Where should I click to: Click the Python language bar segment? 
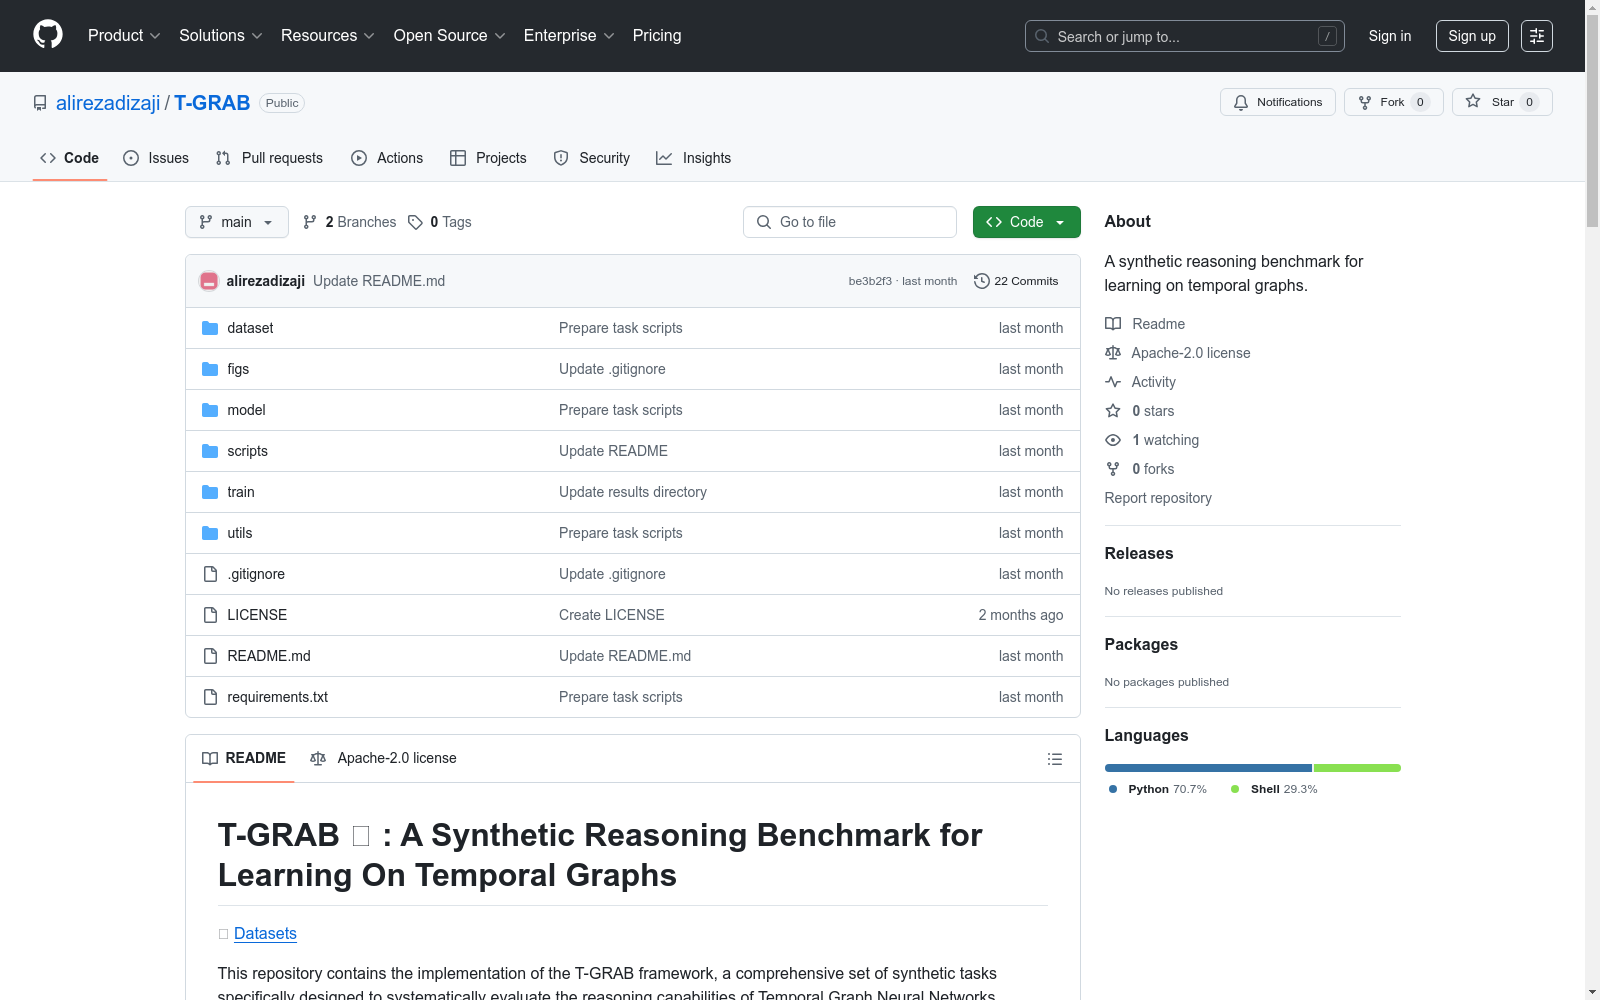pos(1208,768)
